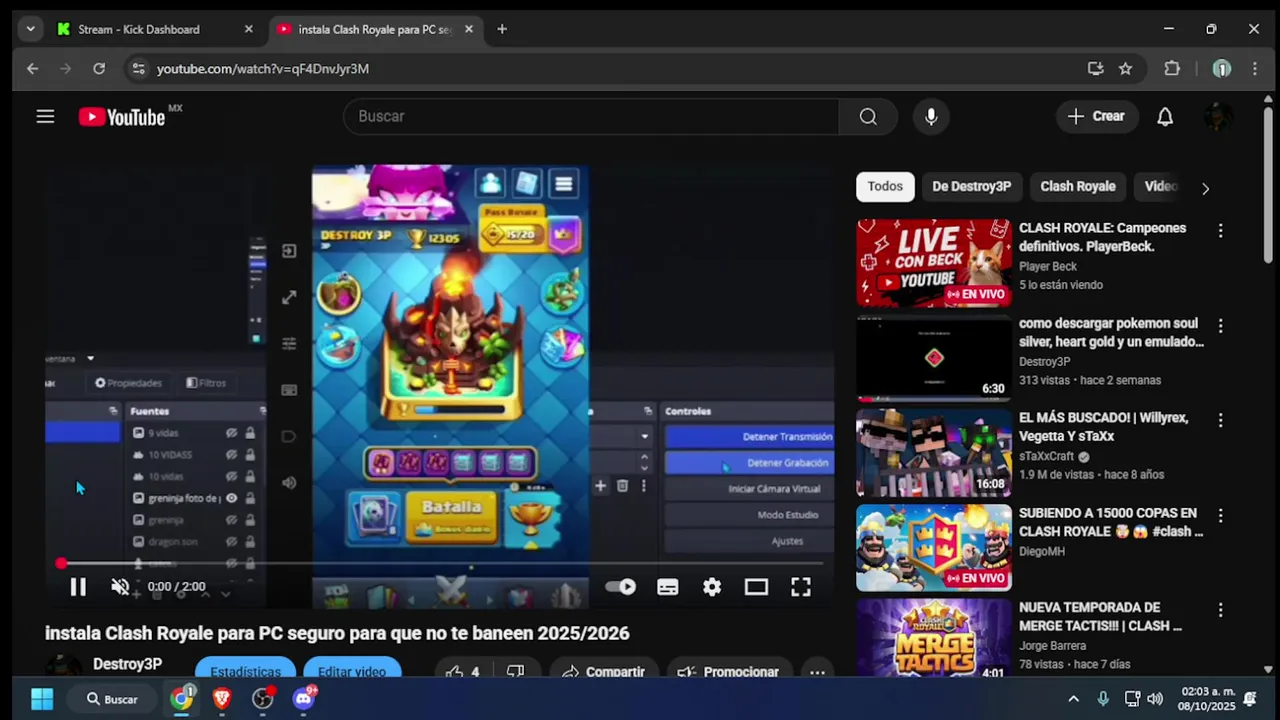Open a new browser tab
1280x720 pixels.
(x=502, y=29)
